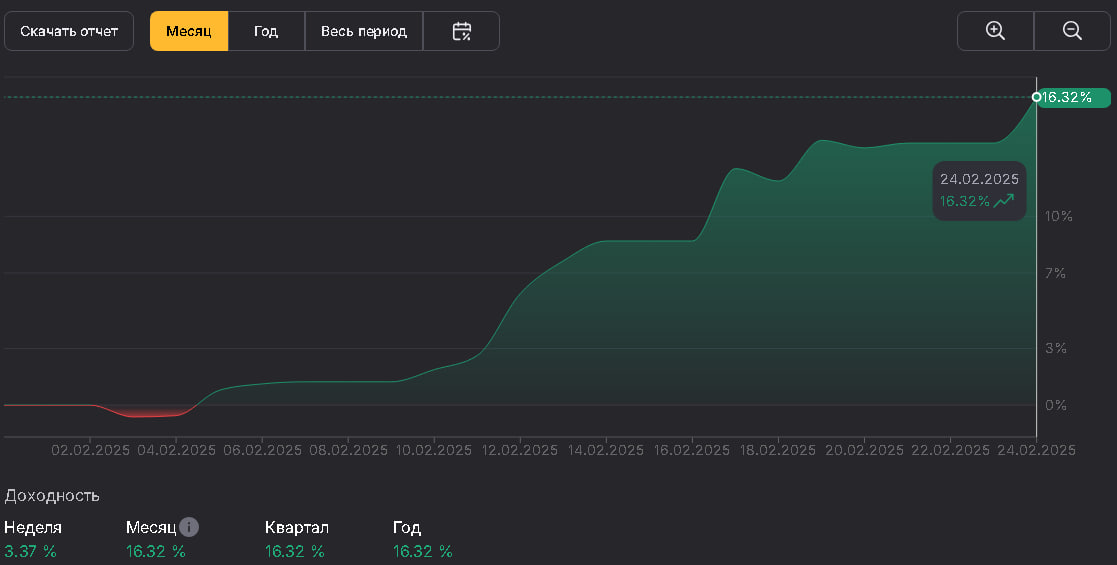
Task: Click the 16.32 % value under "Месяц"
Action: (155, 551)
